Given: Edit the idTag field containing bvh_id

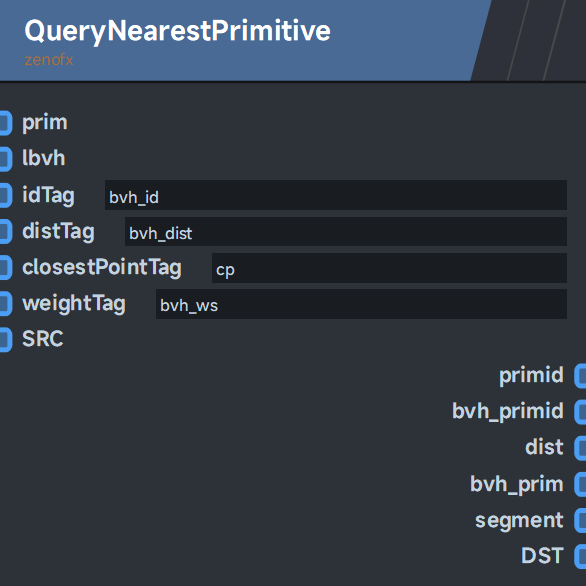Looking at the screenshot, I should (x=336, y=195).
